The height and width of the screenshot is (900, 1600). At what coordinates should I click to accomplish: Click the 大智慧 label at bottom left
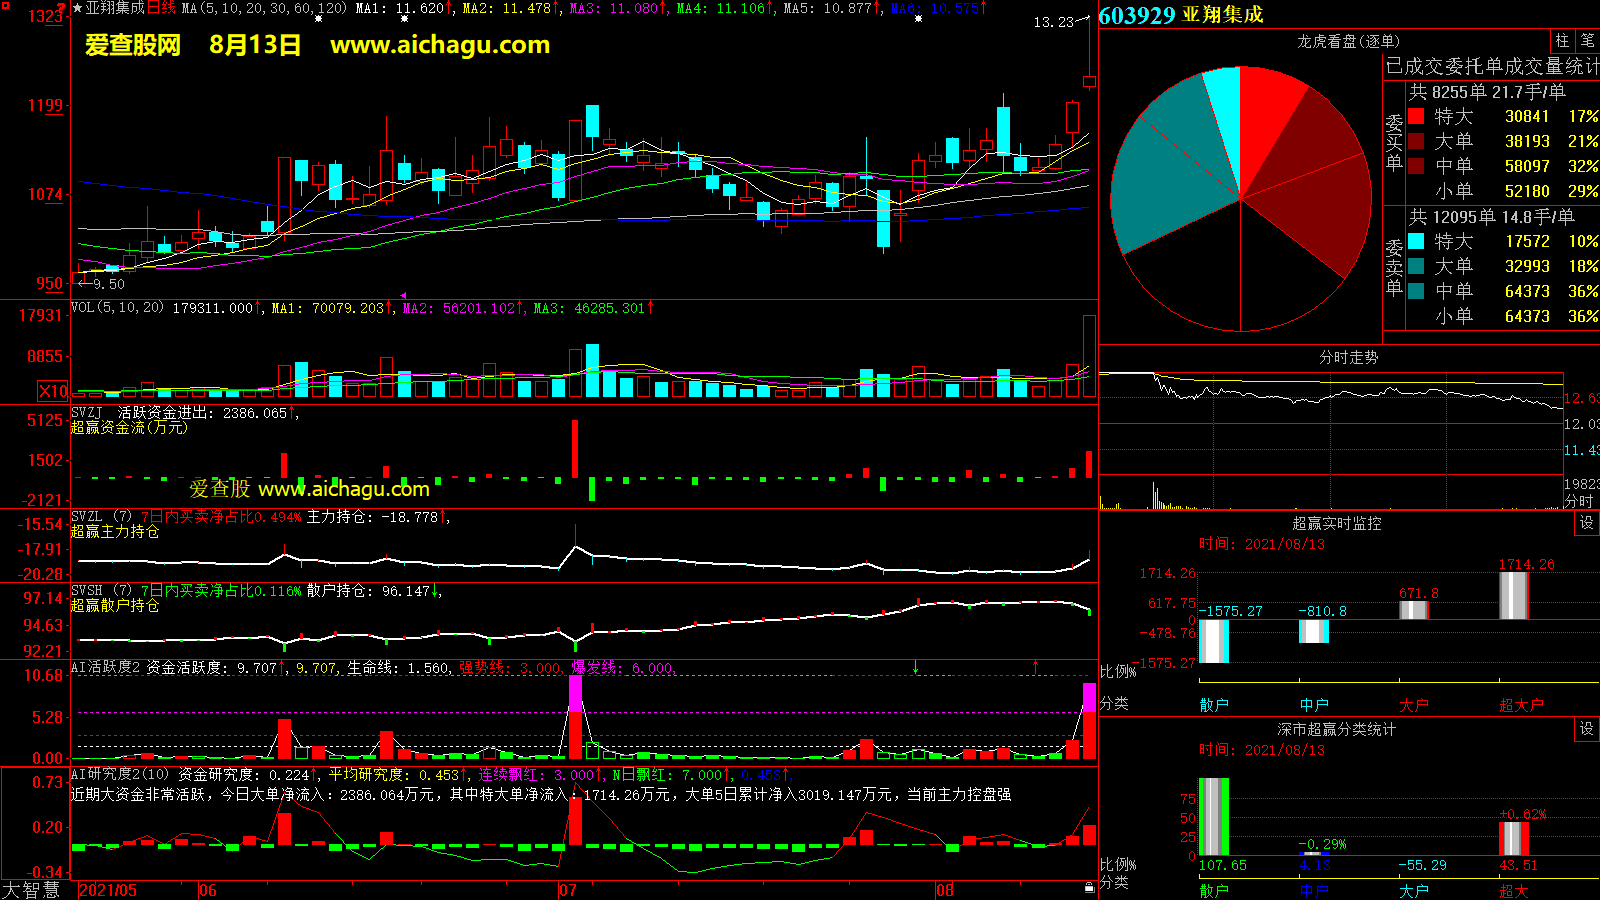31,890
